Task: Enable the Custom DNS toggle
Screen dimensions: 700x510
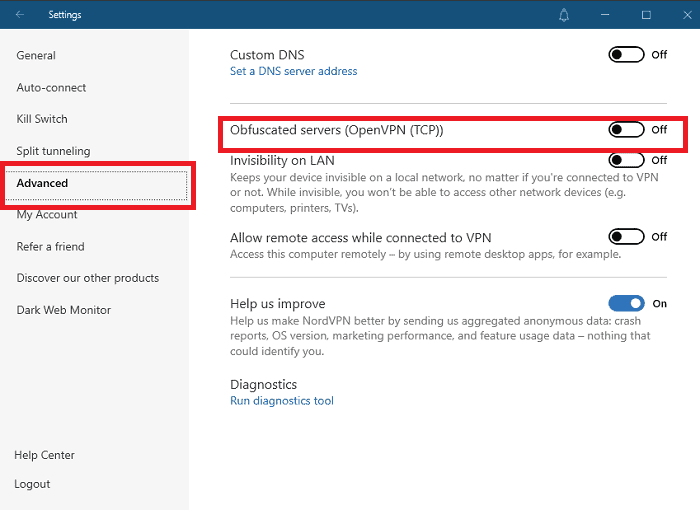Action: tap(627, 55)
